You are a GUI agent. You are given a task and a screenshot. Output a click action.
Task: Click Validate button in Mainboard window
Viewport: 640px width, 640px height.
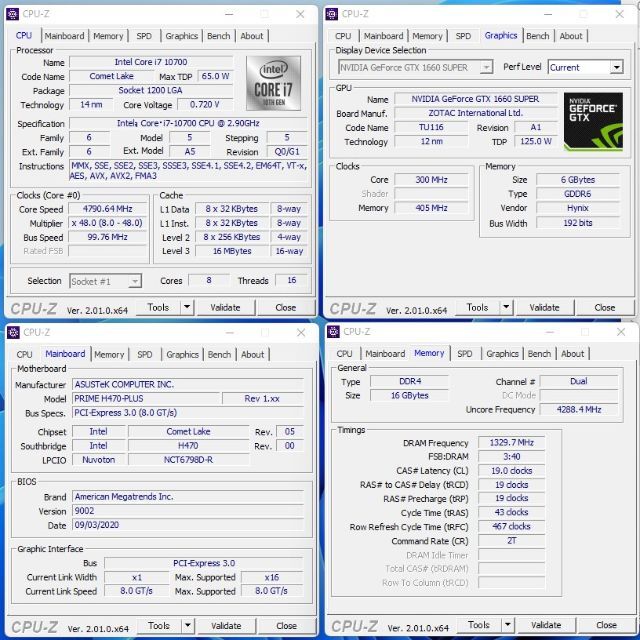pos(227,626)
